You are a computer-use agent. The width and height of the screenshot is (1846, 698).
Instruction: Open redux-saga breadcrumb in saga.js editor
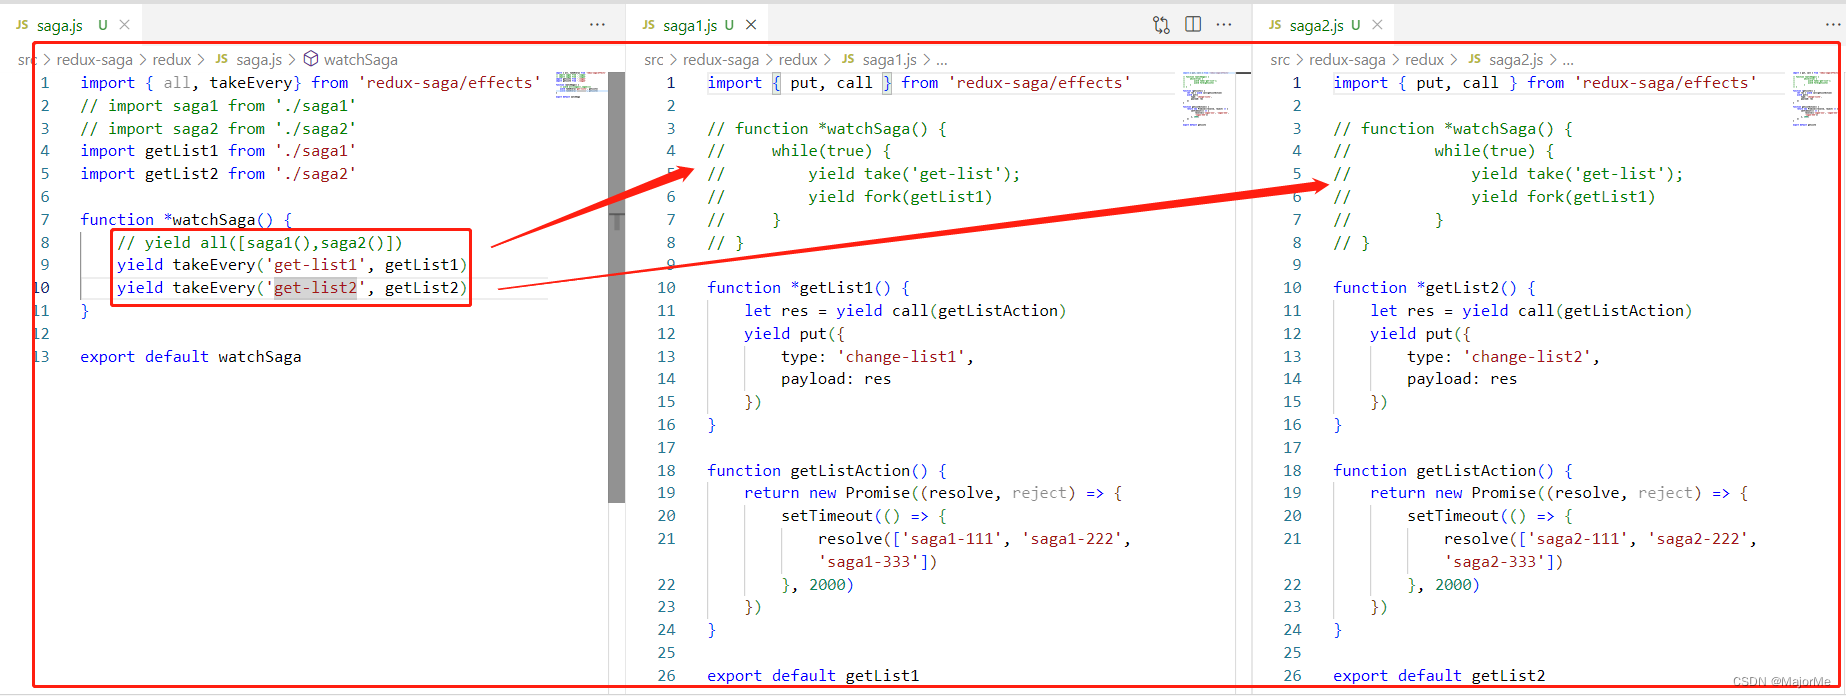coord(94,60)
